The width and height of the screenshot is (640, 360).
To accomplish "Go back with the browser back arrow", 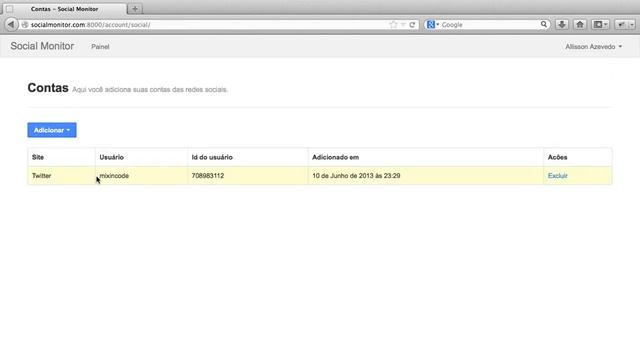I will [x=11, y=24].
